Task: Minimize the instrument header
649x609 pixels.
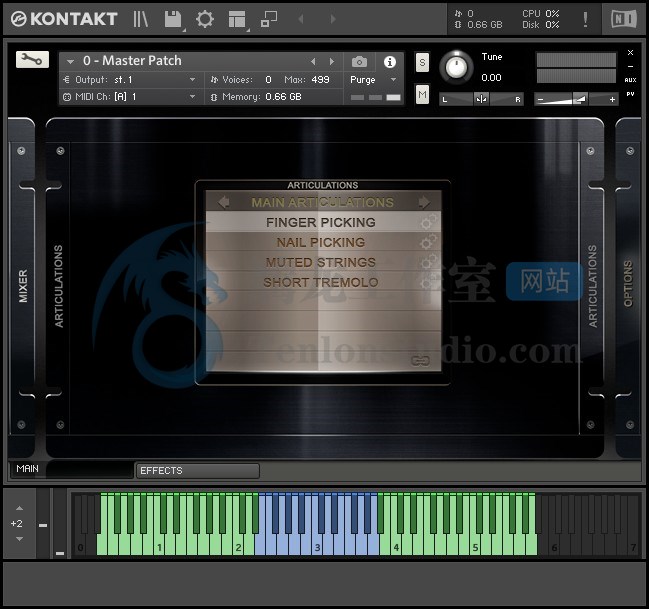Action: pos(630,66)
